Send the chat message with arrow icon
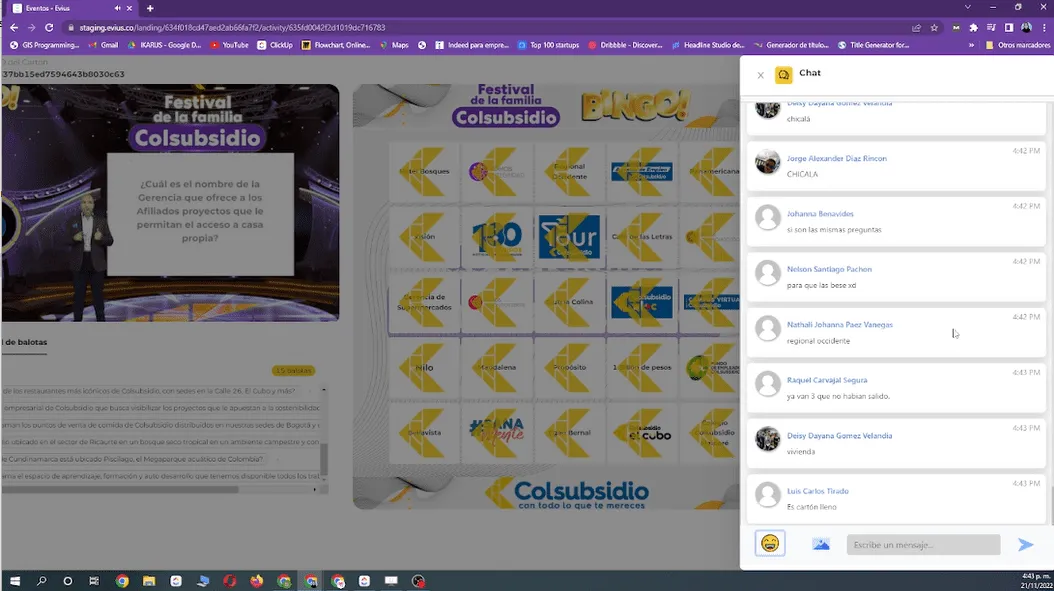1054x591 pixels. click(x=1025, y=545)
